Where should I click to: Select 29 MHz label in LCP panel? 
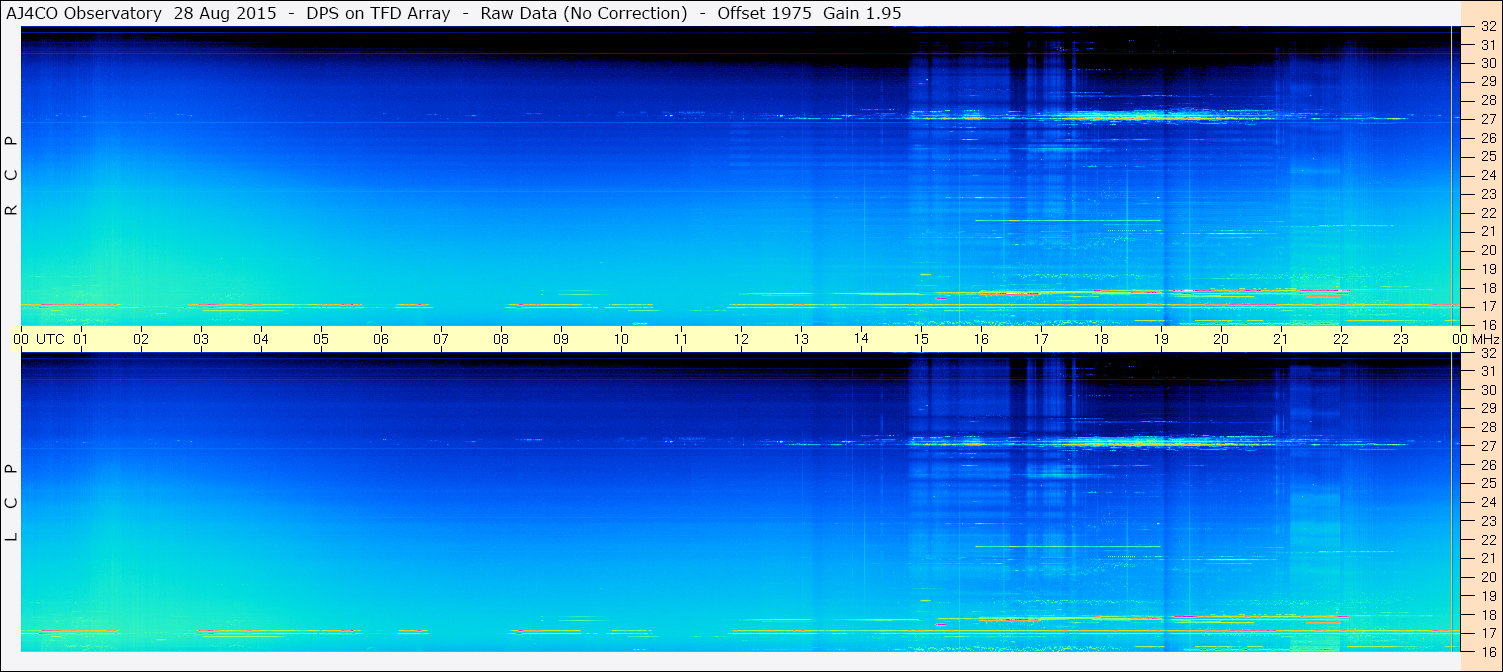(x=1487, y=408)
